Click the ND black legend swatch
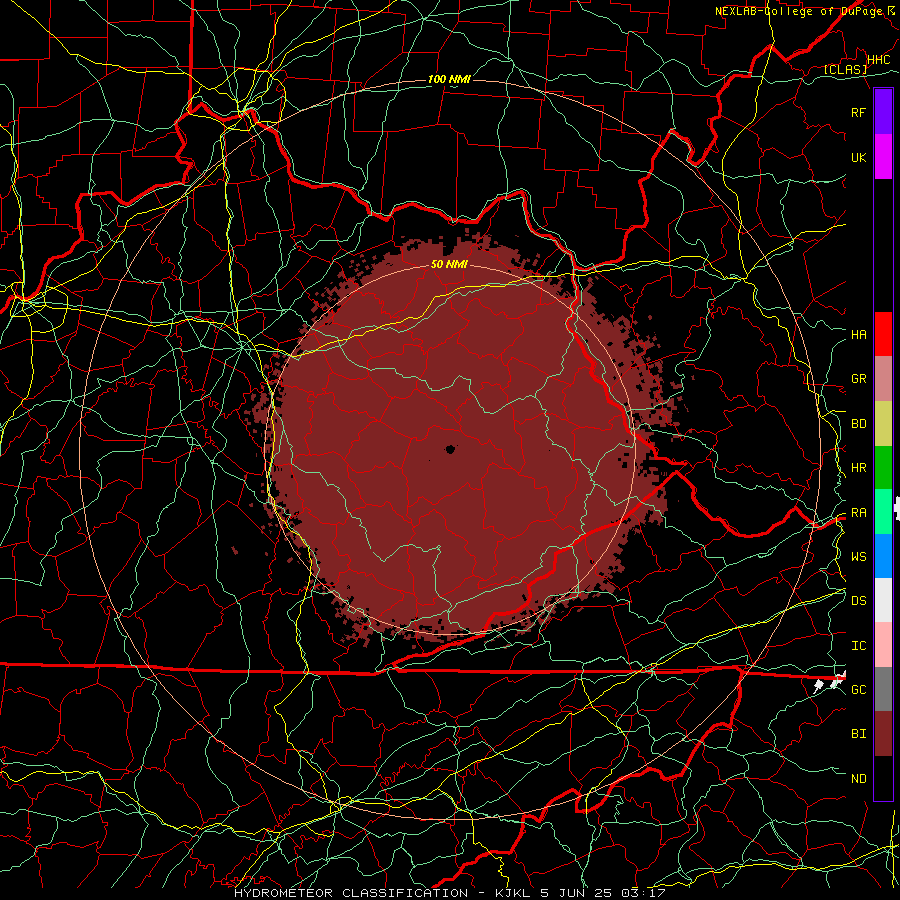Viewport: 900px width, 900px height. [x=883, y=778]
